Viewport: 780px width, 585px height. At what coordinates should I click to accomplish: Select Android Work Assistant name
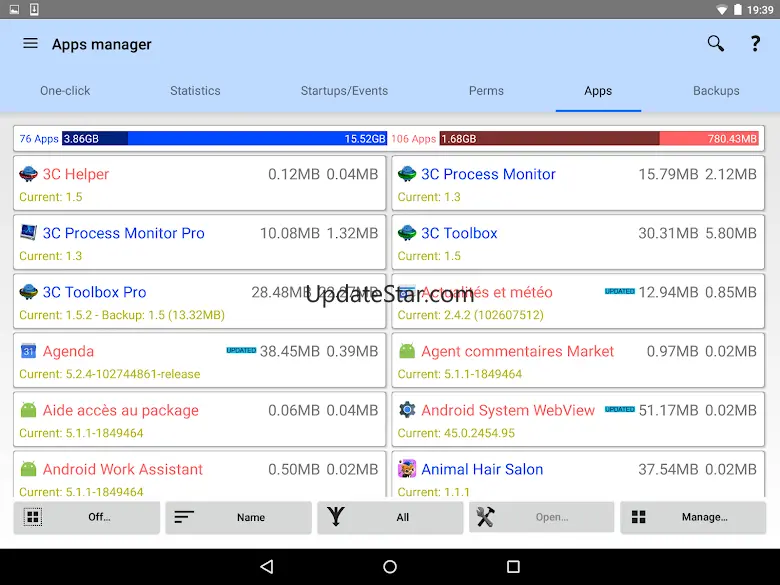click(123, 469)
